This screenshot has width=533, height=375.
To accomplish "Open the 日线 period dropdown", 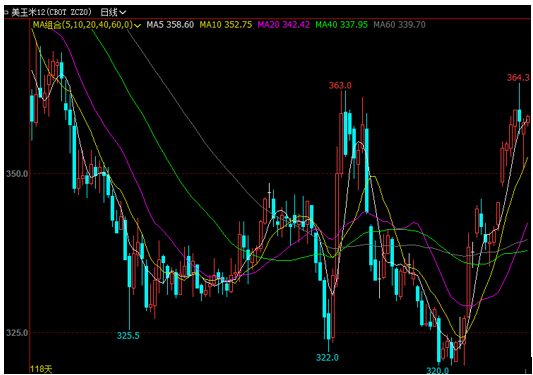I will pos(113,13).
